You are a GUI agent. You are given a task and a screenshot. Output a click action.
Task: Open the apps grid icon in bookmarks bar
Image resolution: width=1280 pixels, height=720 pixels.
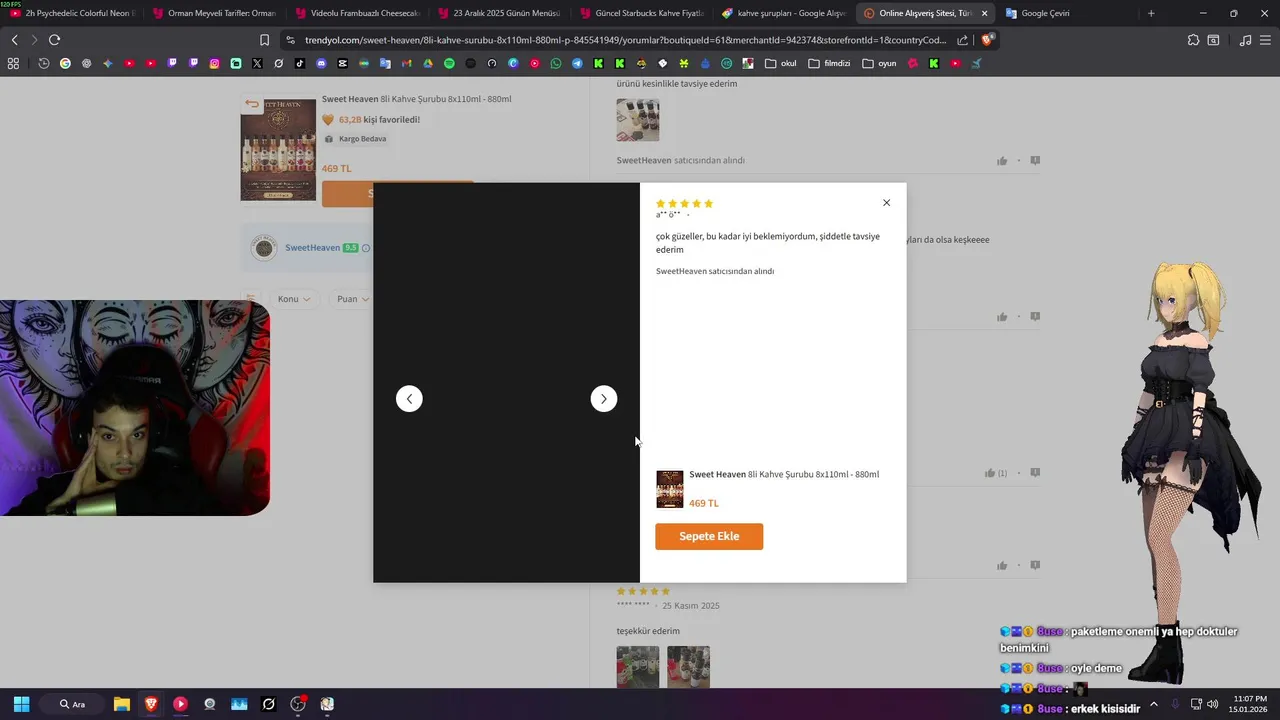(x=13, y=63)
